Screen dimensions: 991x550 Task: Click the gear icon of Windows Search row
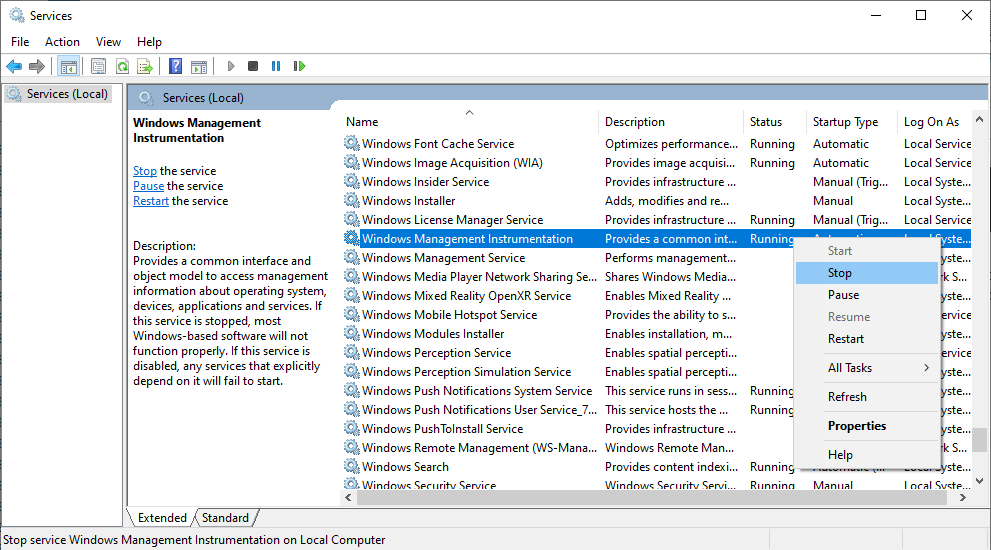pos(351,466)
